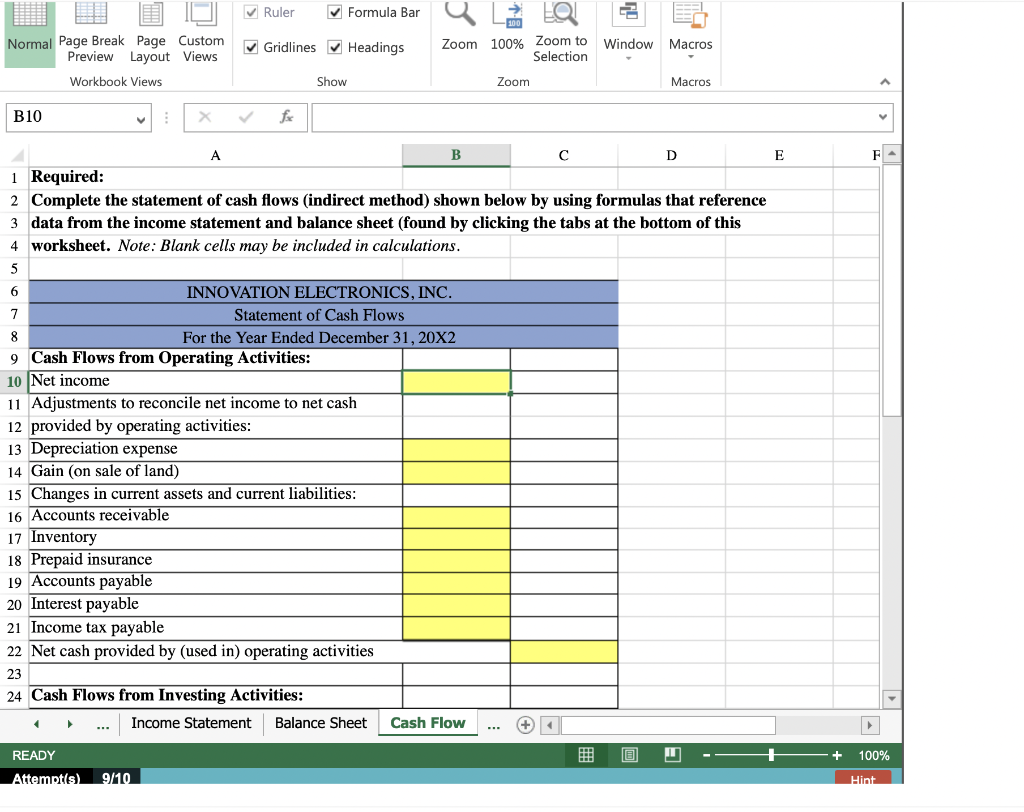Switch to Page Layout view
This screenshot has width=1024, height=812.
150,33
